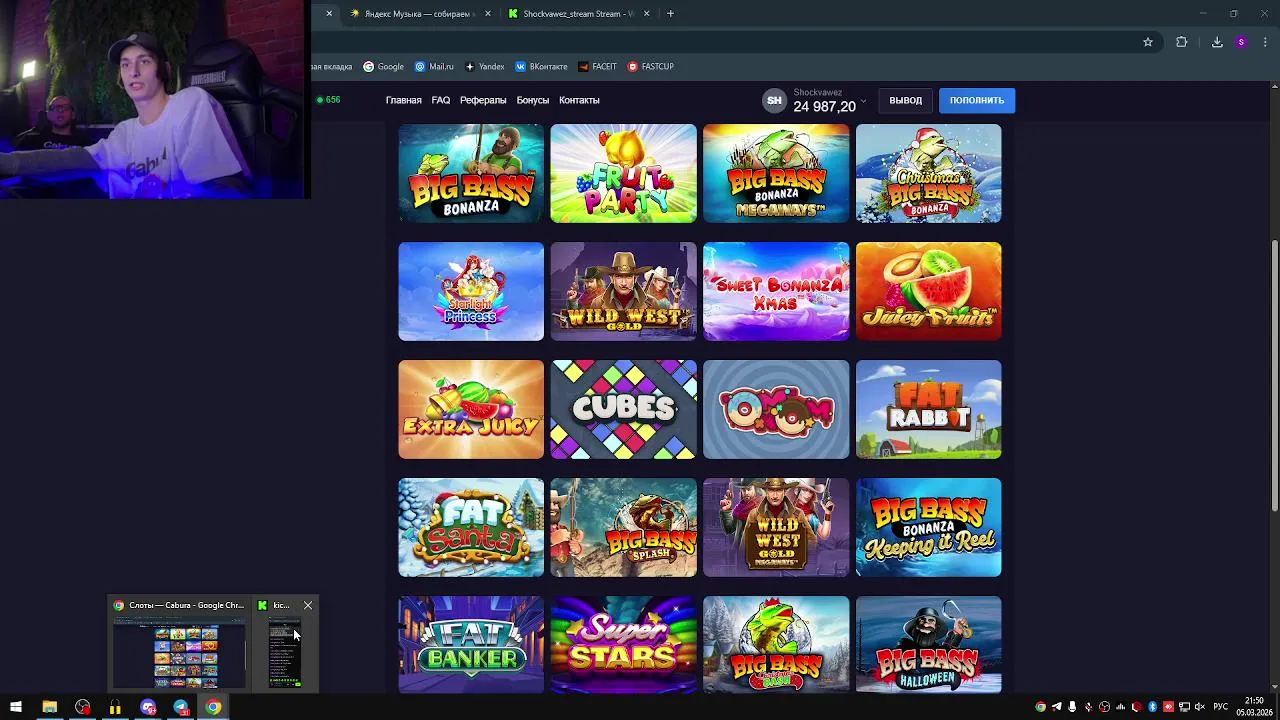Open Big Bass Halloween slot
Image resolution: width=1280 pixels, height=720 pixels.
(x=928, y=644)
